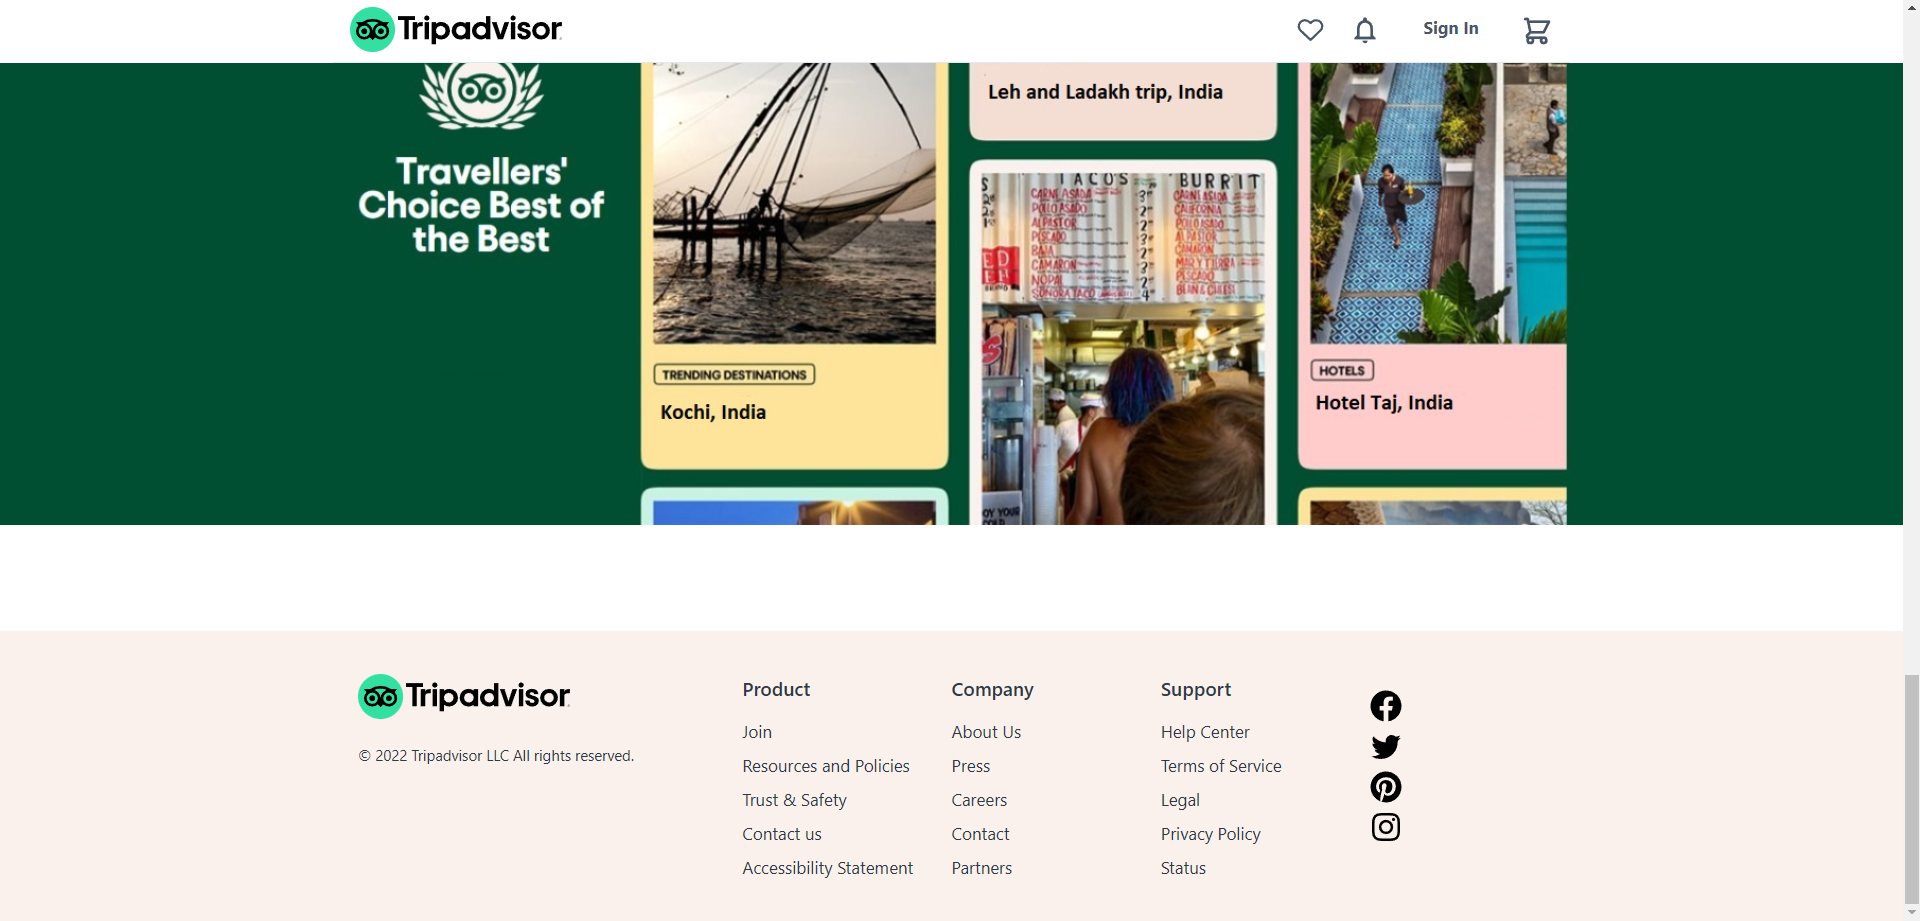The image size is (1920, 921).
Task: Click the Sign In button
Action: [1450, 29]
